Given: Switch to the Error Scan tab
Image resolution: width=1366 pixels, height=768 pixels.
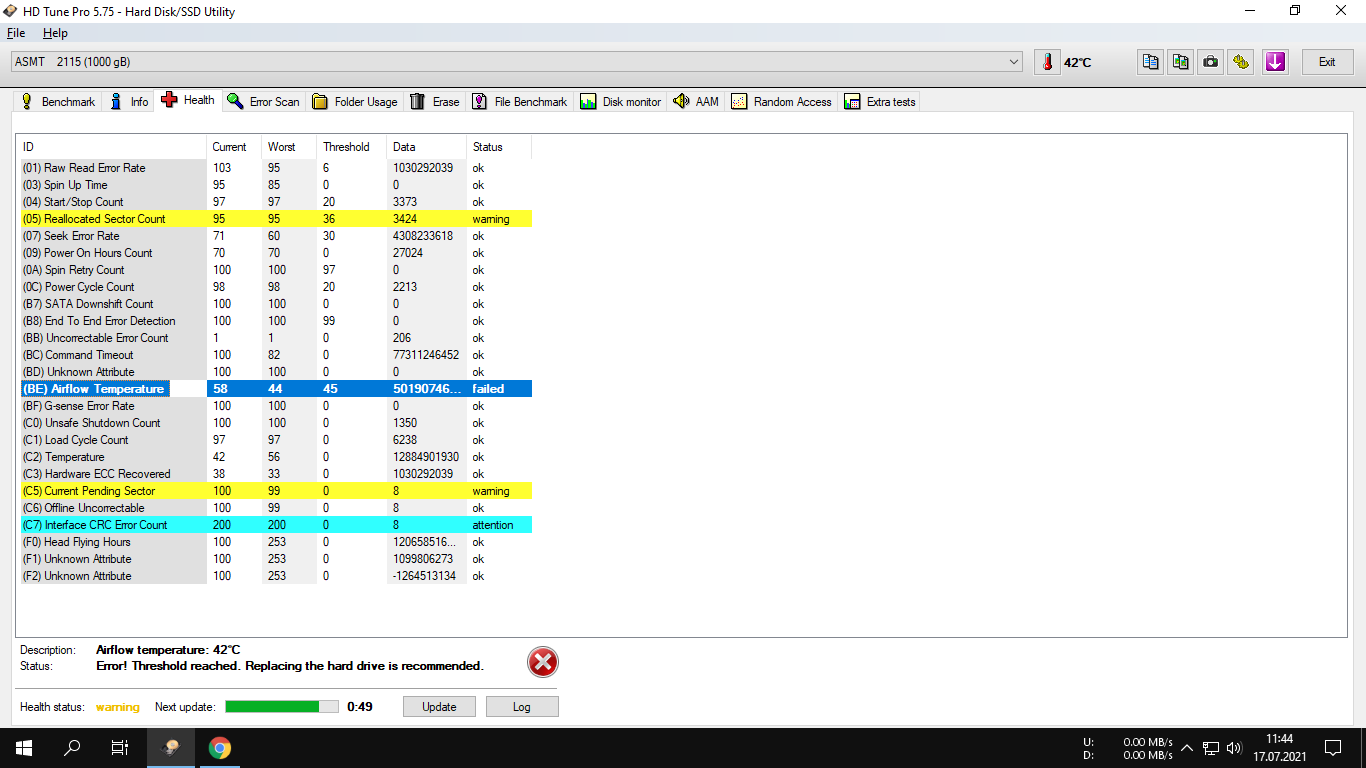Looking at the screenshot, I should click(x=263, y=102).
